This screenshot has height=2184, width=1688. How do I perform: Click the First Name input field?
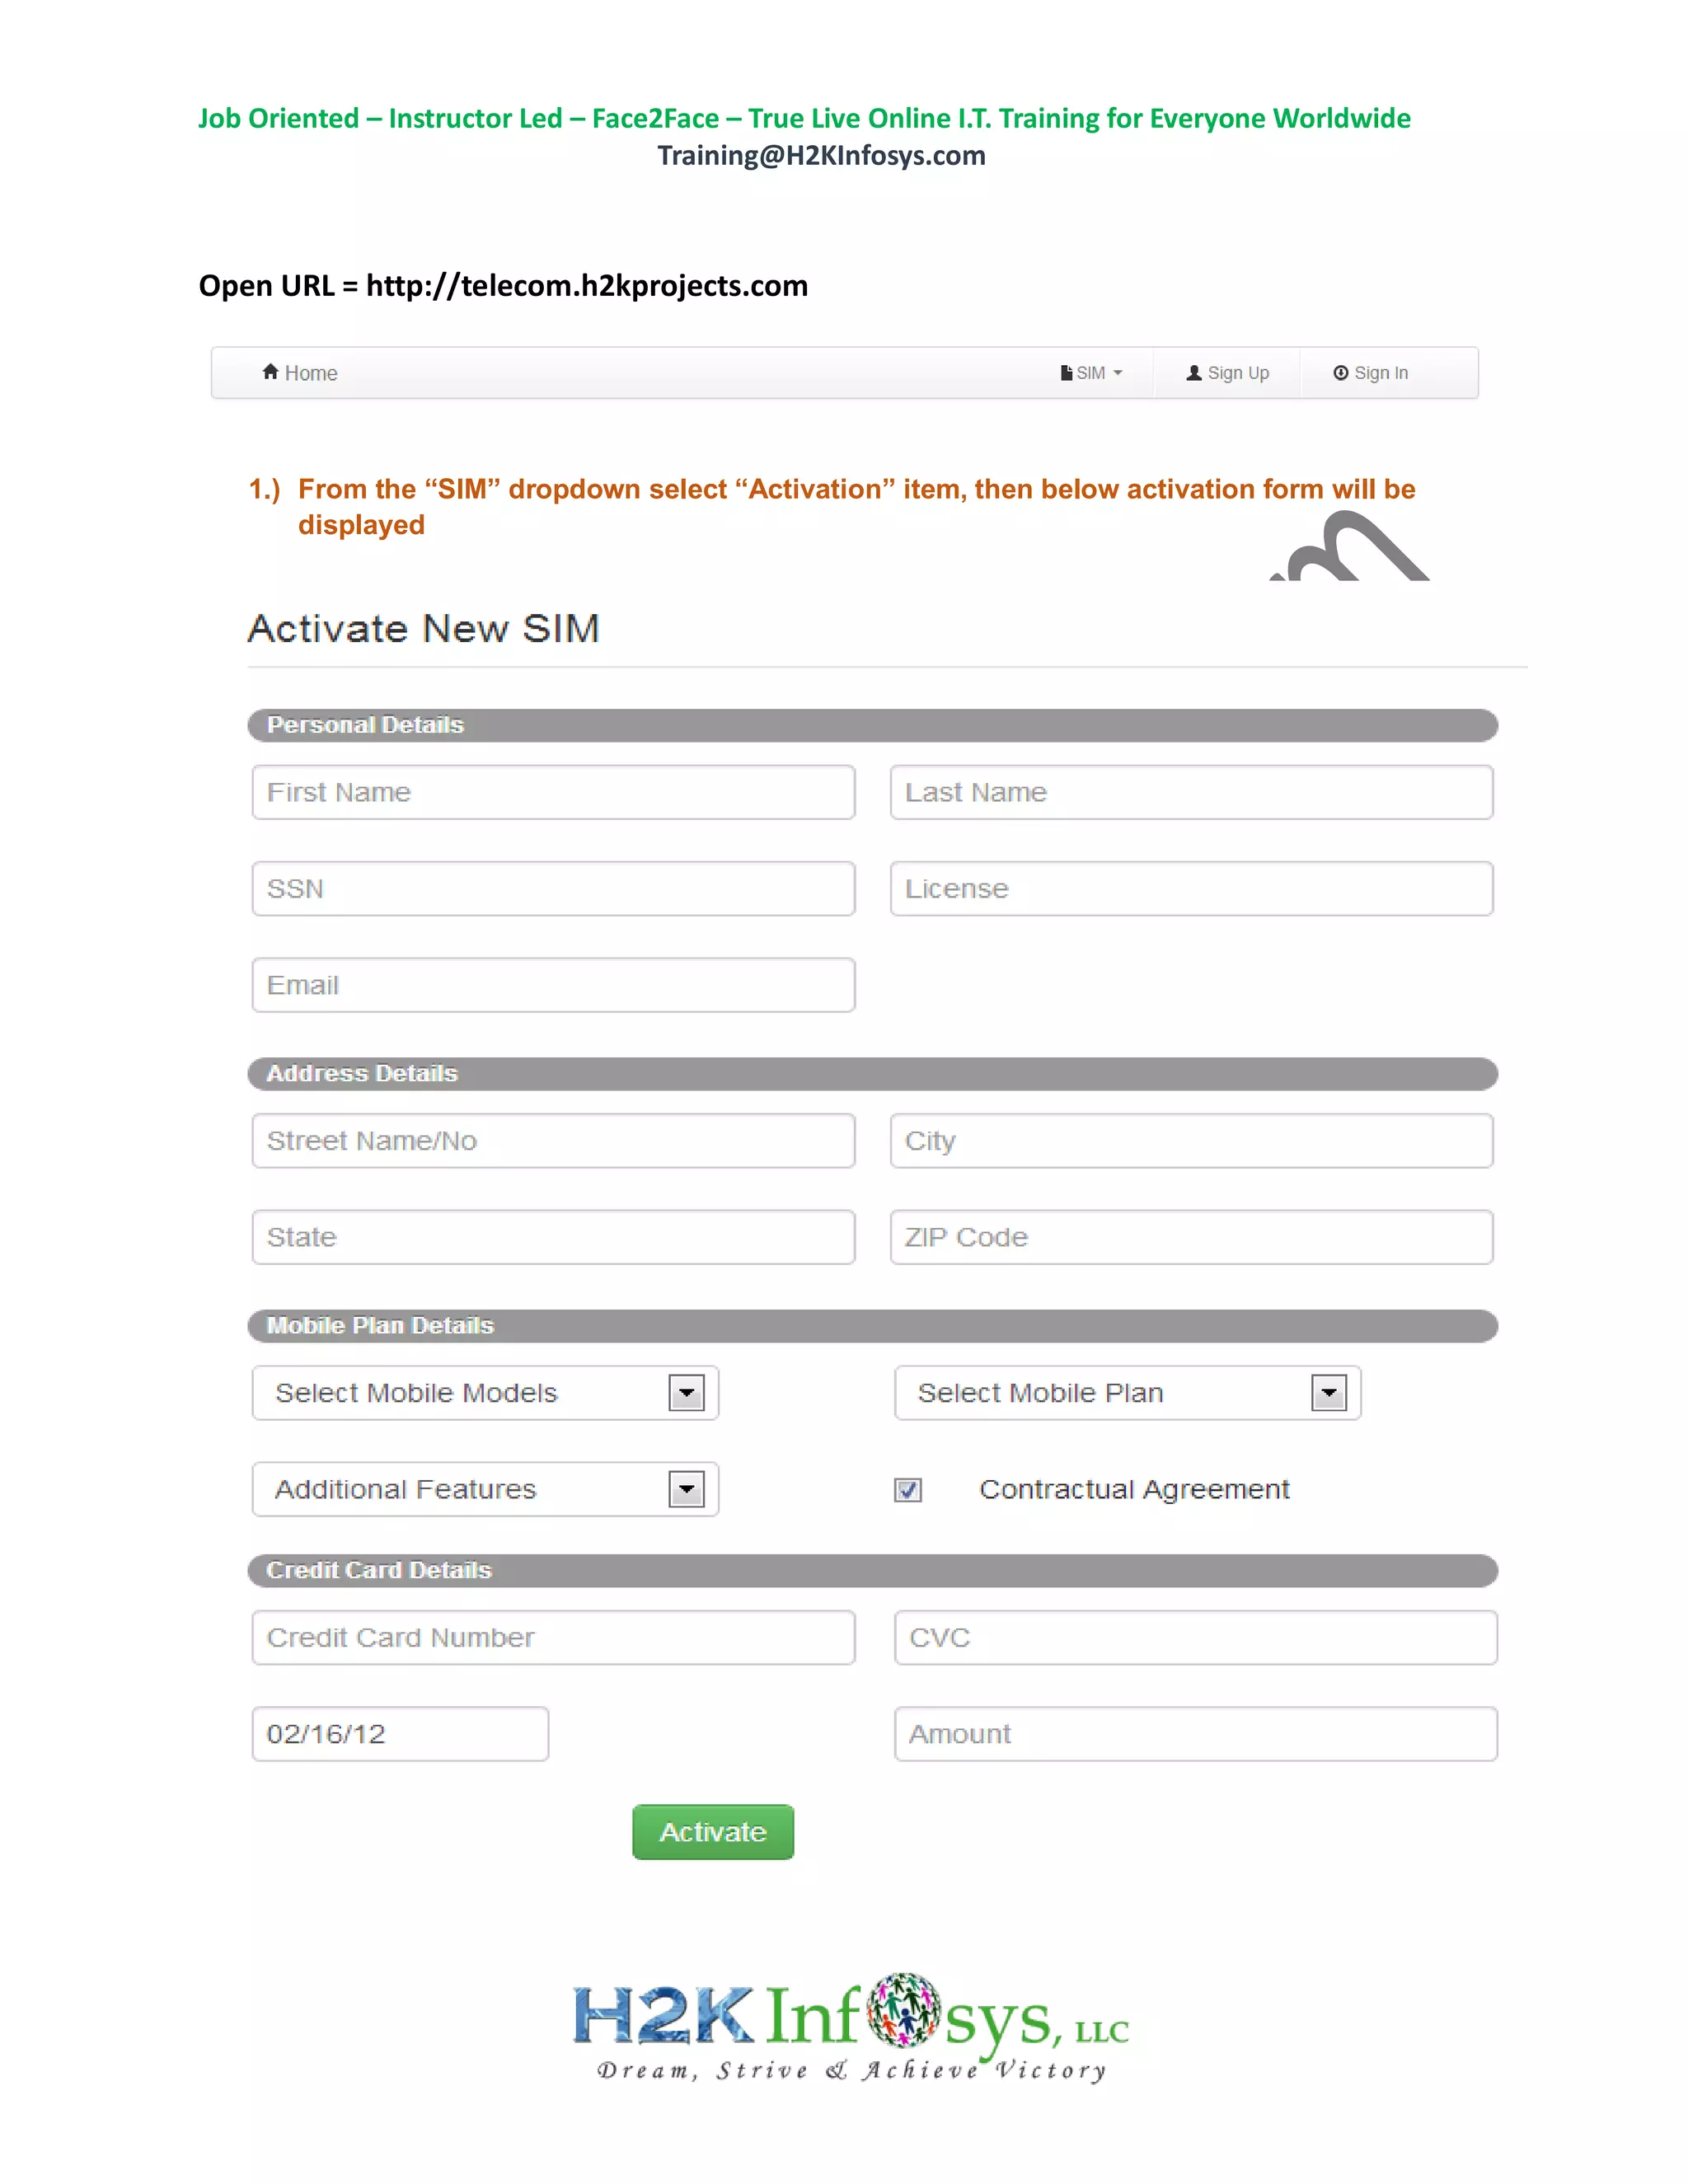tap(553, 792)
